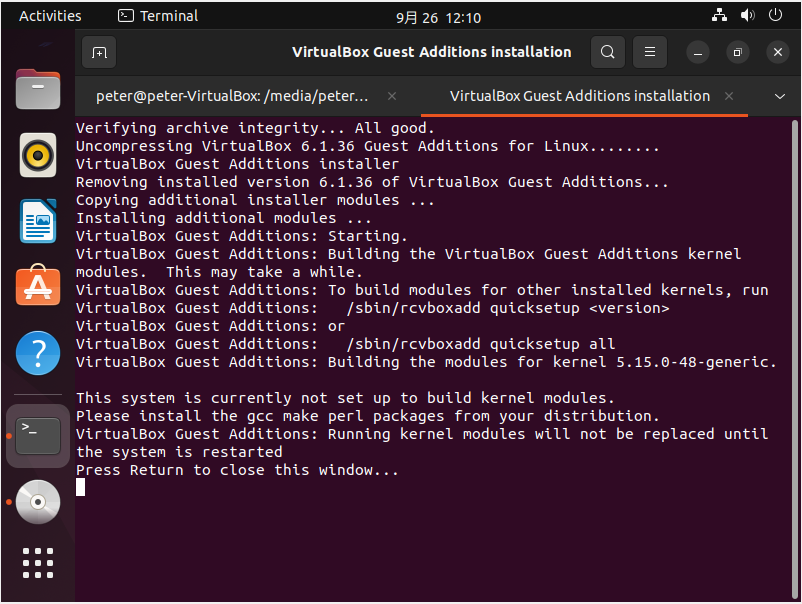The width and height of the screenshot is (802, 604).
Task: Click 'This system is currently not set up' line
Action: click(345, 398)
